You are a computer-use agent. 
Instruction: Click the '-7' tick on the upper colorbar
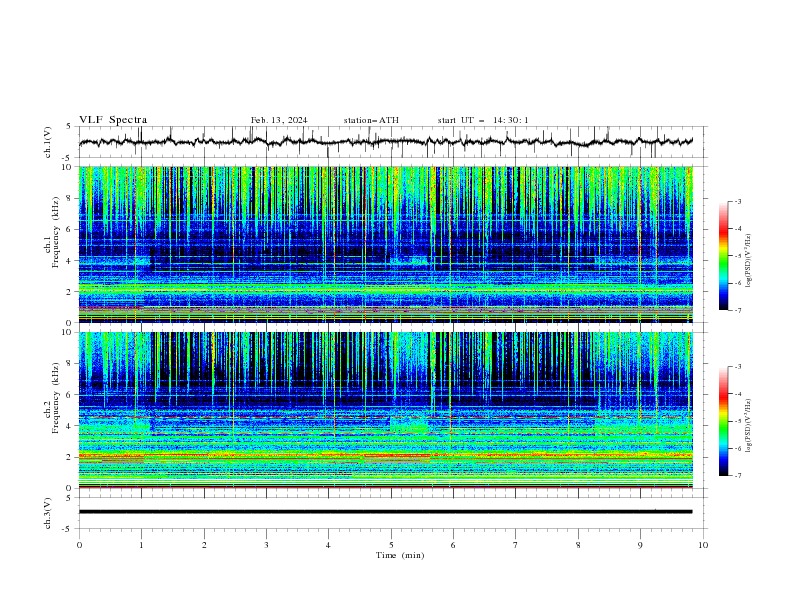pyautogui.click(x=737, y=310)
